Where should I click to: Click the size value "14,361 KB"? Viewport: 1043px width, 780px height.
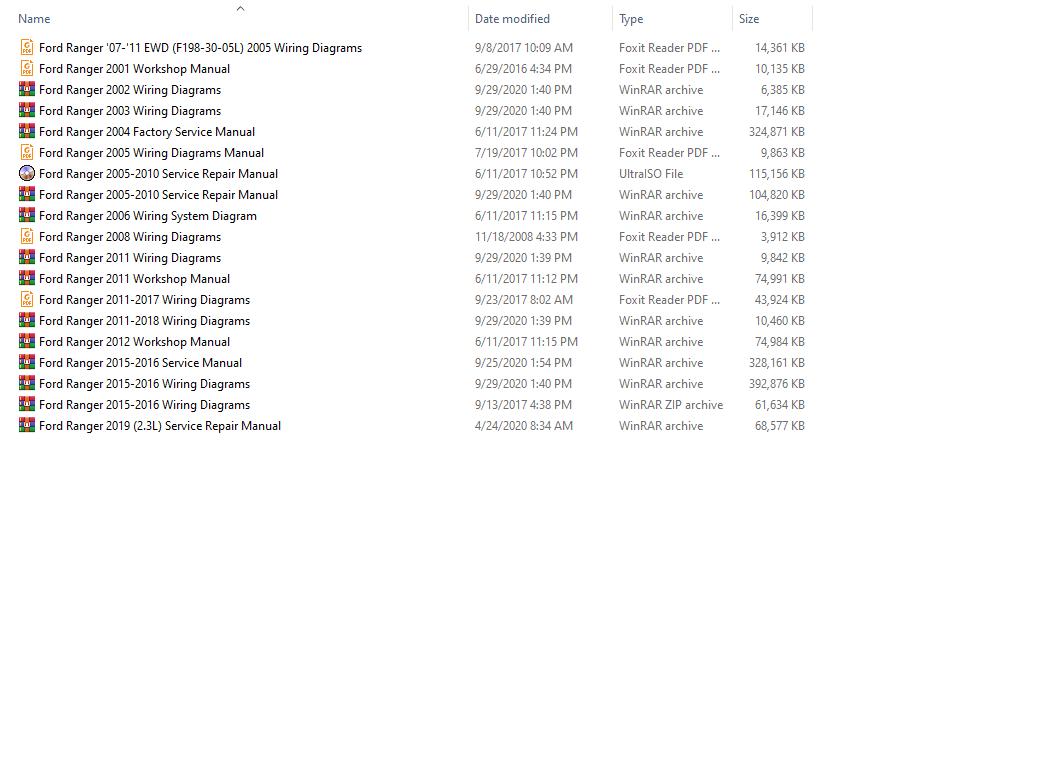(x=780, y=47)
